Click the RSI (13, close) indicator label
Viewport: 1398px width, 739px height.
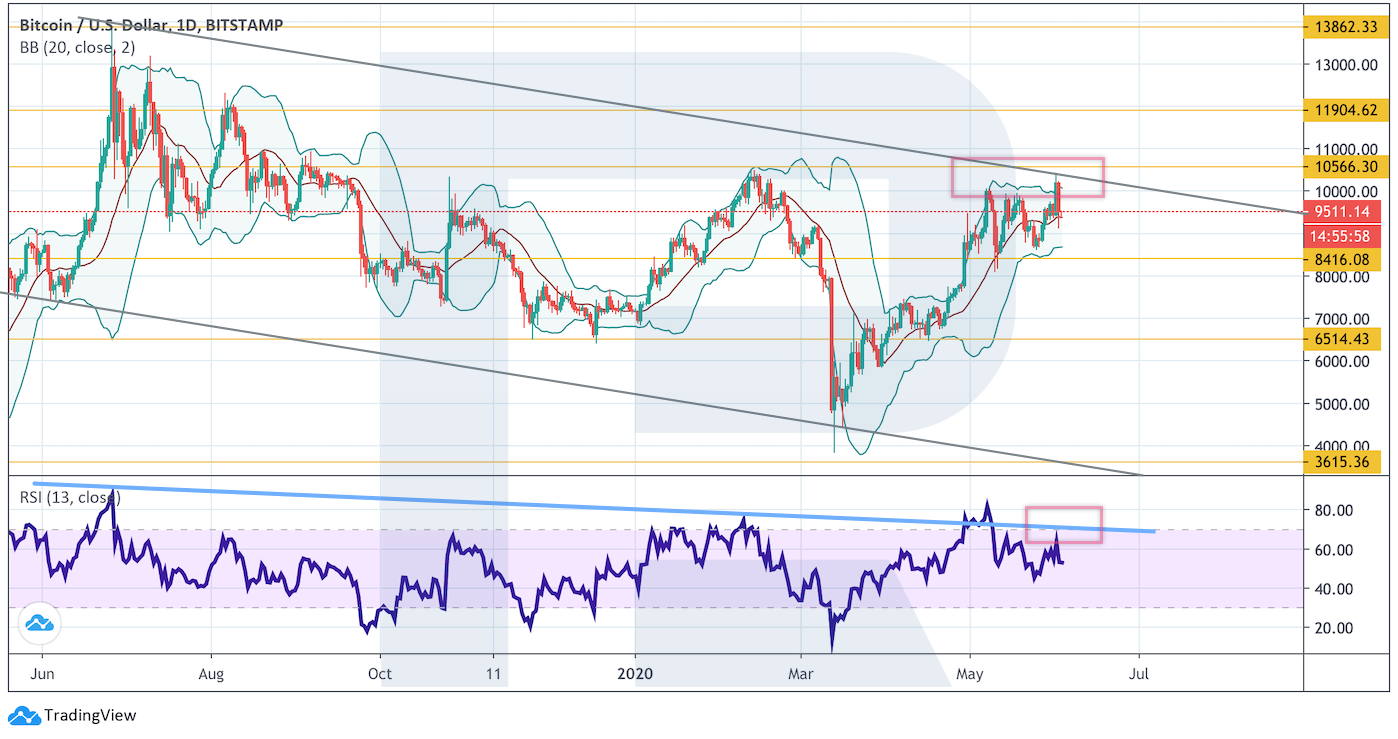pyautogui.click(x=70, y=497)
